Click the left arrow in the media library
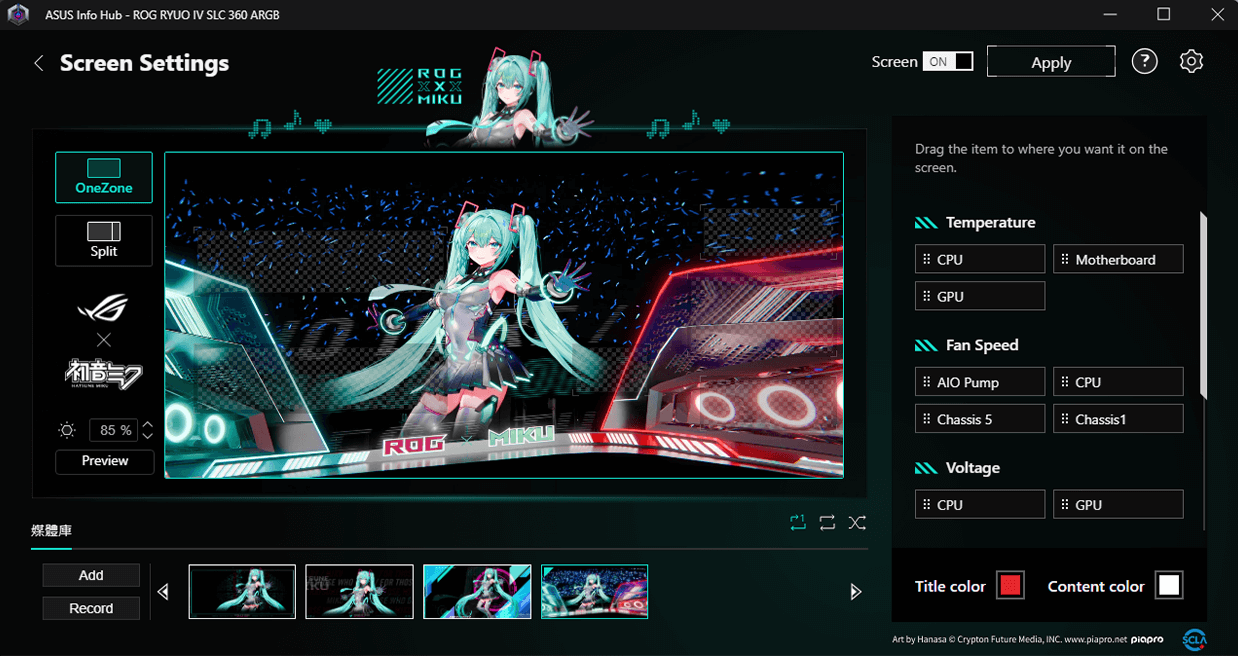This screenshot has width=1238, height=656. click(x=163, y=591)
